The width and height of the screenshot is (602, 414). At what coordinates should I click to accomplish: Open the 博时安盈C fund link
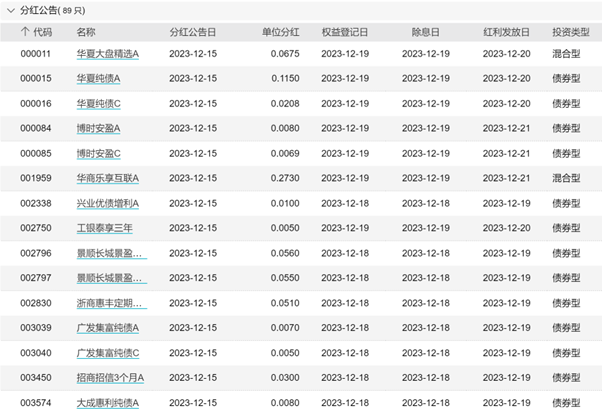98,154
